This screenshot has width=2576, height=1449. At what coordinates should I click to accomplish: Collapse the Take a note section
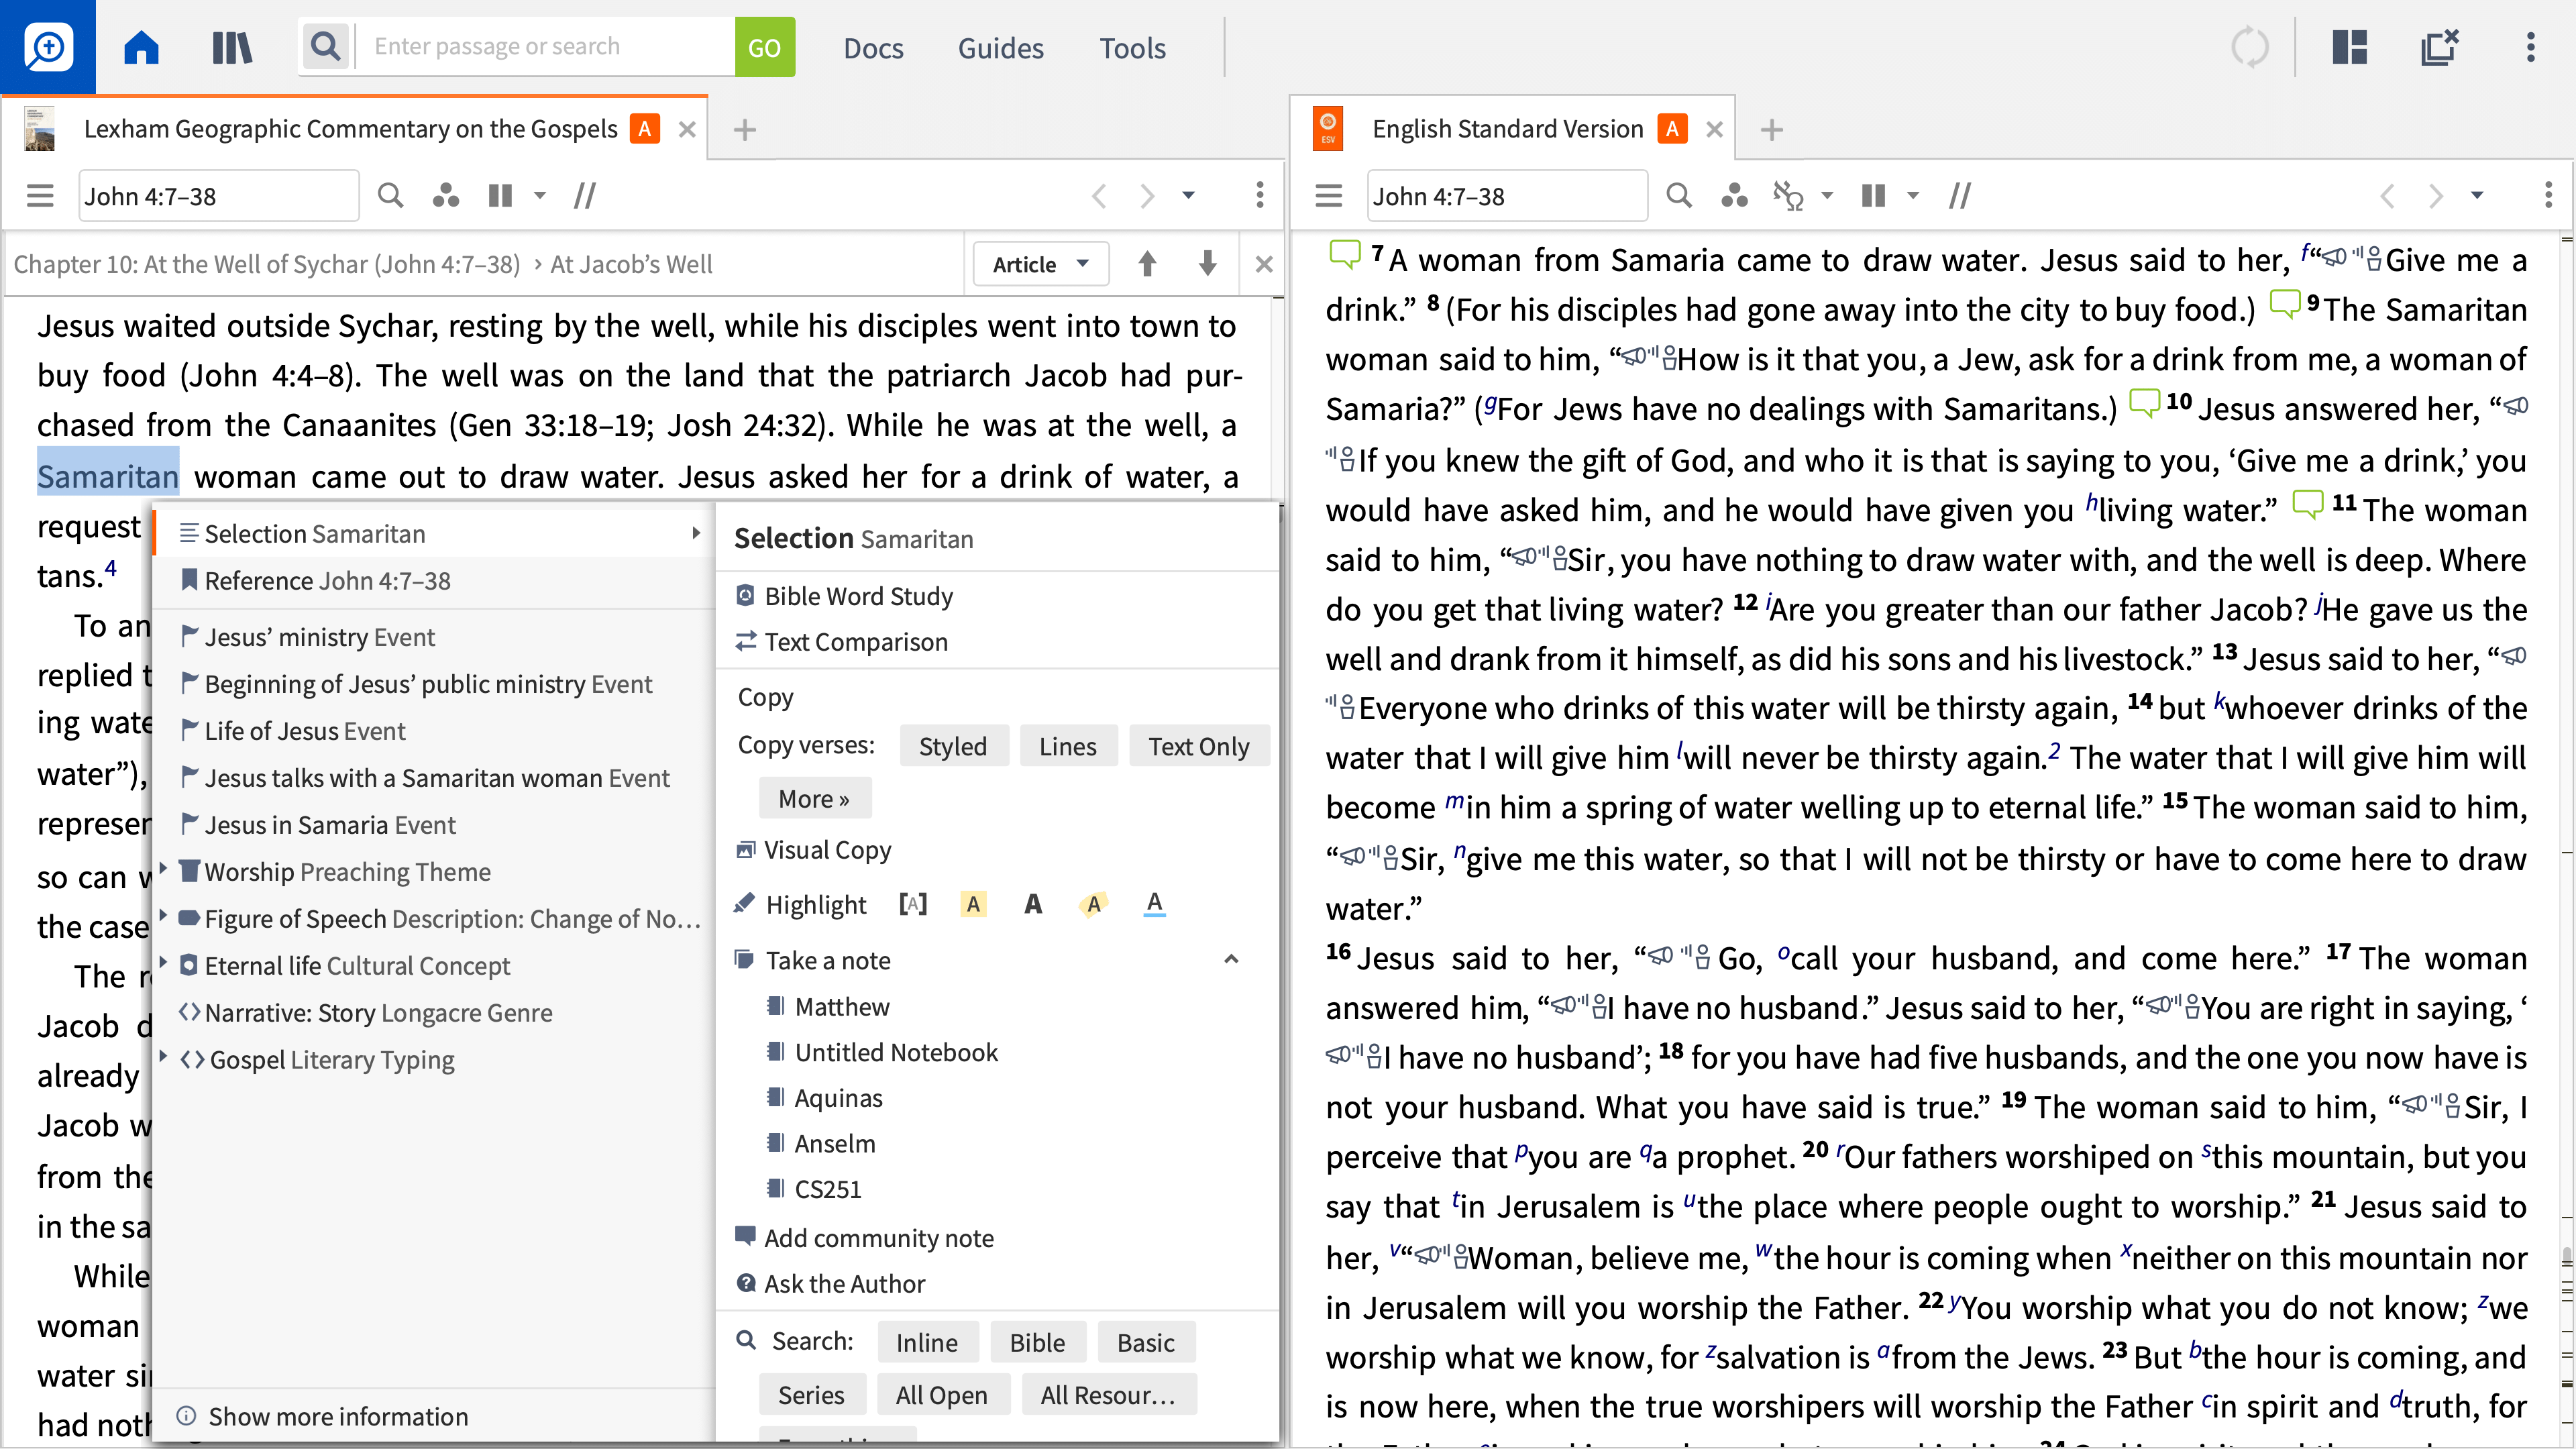(x=1231, y=960)
